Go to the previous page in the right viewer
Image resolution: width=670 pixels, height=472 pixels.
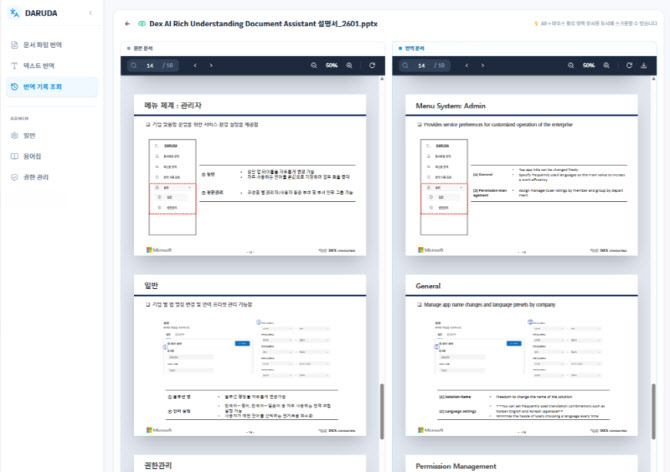pos(467,66)
